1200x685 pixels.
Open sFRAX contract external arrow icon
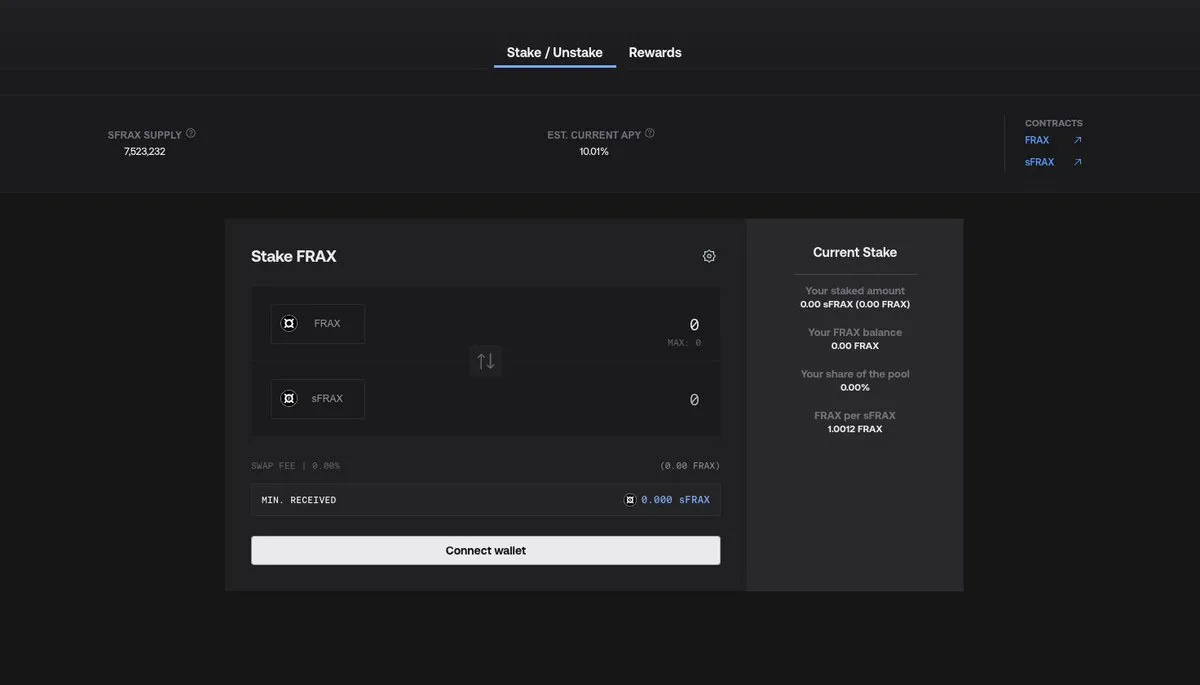[x=1077, y=162]
